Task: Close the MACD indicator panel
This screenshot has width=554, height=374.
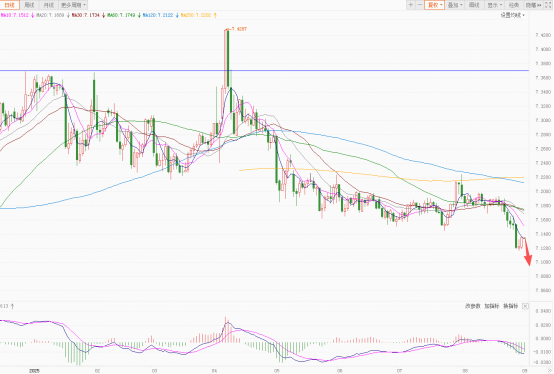Action: [x=525, y=306]
